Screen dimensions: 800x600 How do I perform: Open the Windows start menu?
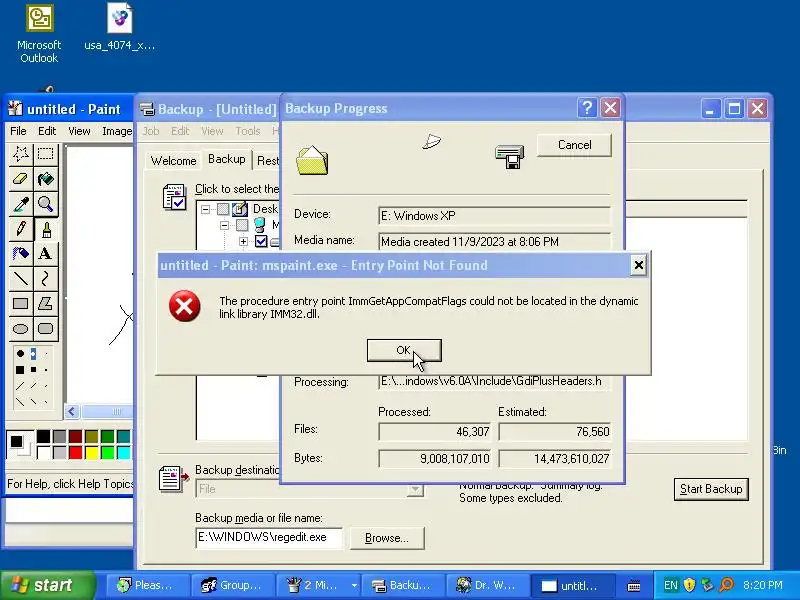(48, 585)
